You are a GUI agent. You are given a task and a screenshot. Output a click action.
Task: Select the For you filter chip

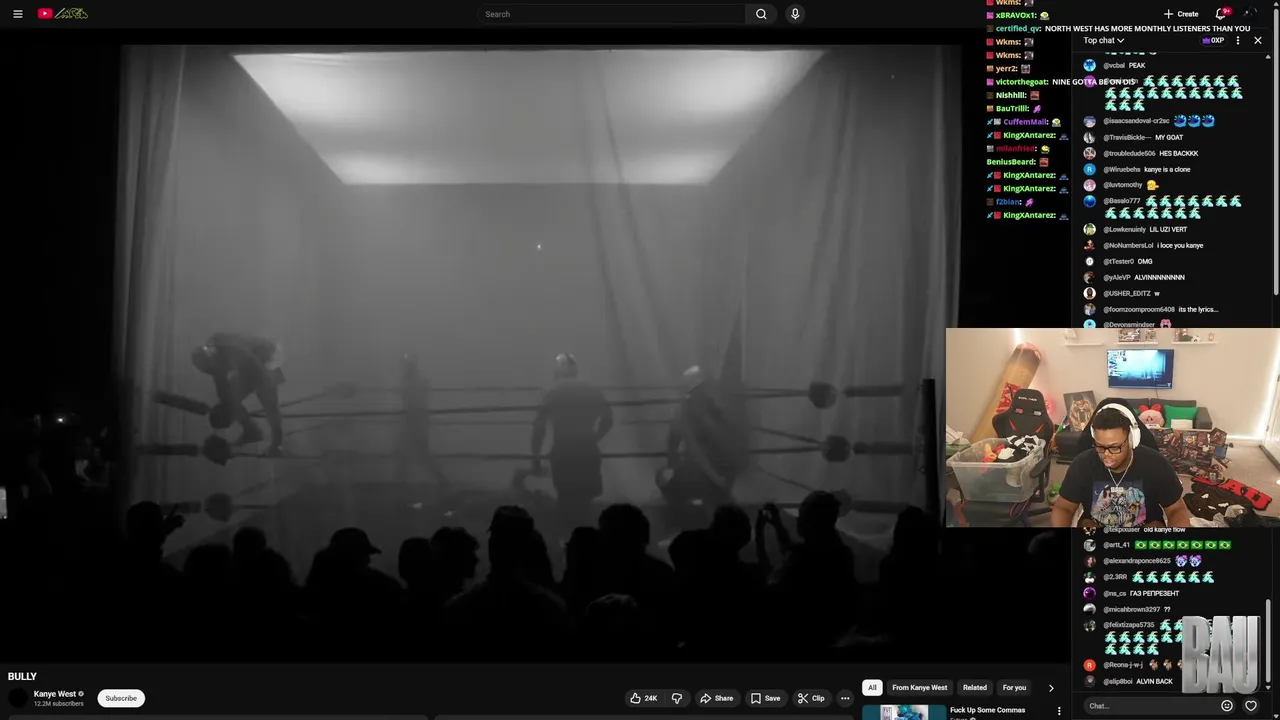[1014, 688]
